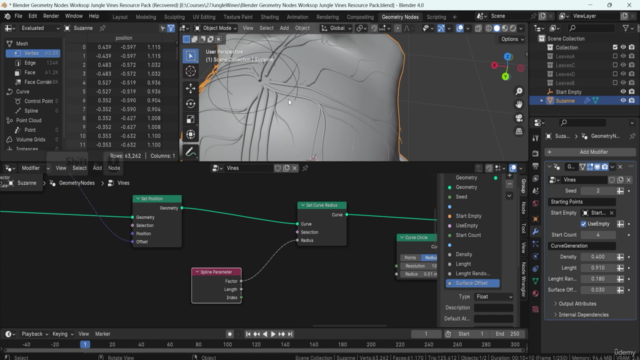Toggle the X-ray viewport button
The height and width of the screenshot is (360, 640).
pyautogui.click(x=478, y=28)
